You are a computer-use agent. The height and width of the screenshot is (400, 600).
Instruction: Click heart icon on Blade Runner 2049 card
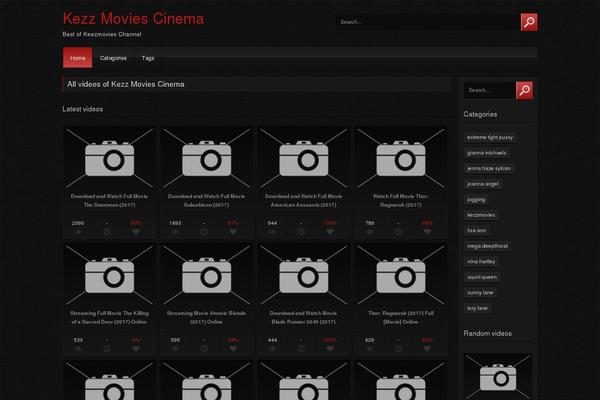pyautogui.click(x=330, y=349)
